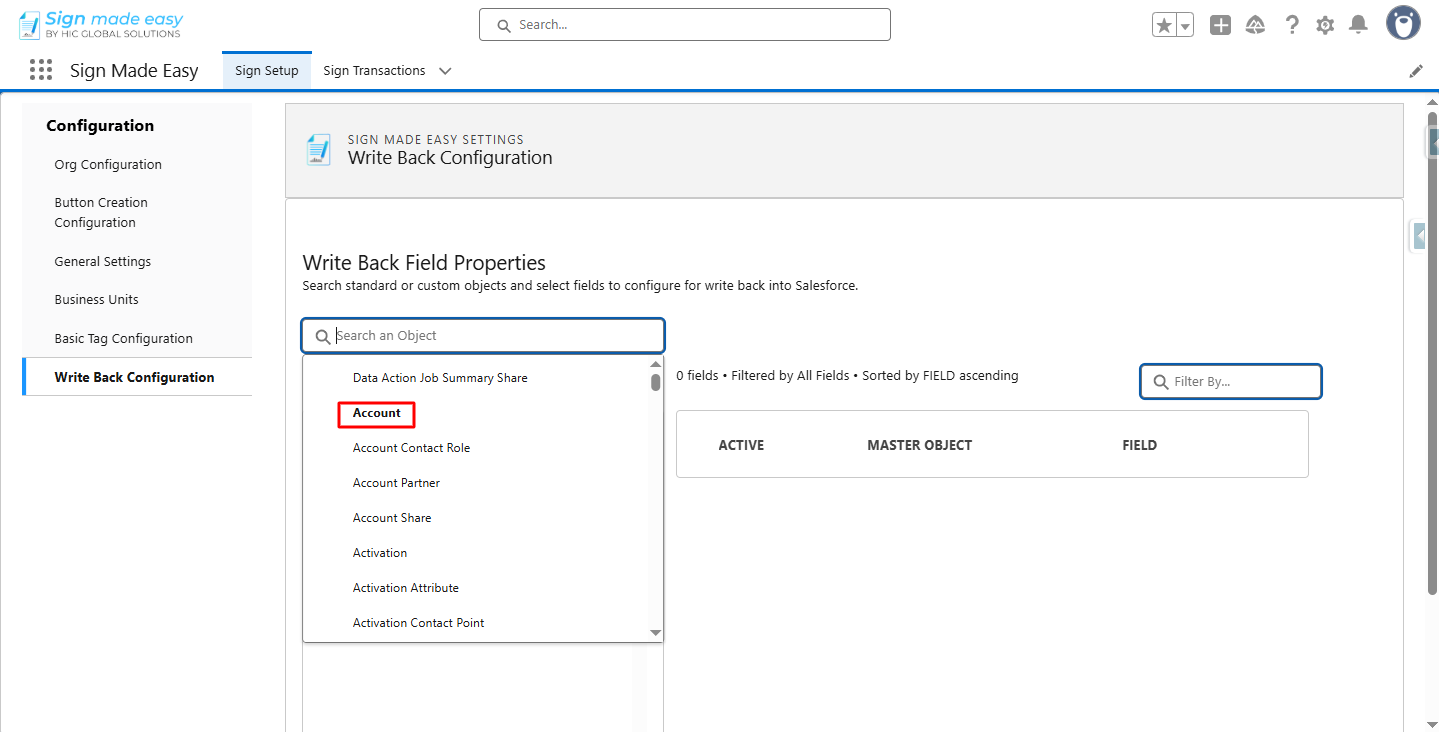Open the Sign Transactions tab
Screen dimensions: 1439x732
click(374, 71)
